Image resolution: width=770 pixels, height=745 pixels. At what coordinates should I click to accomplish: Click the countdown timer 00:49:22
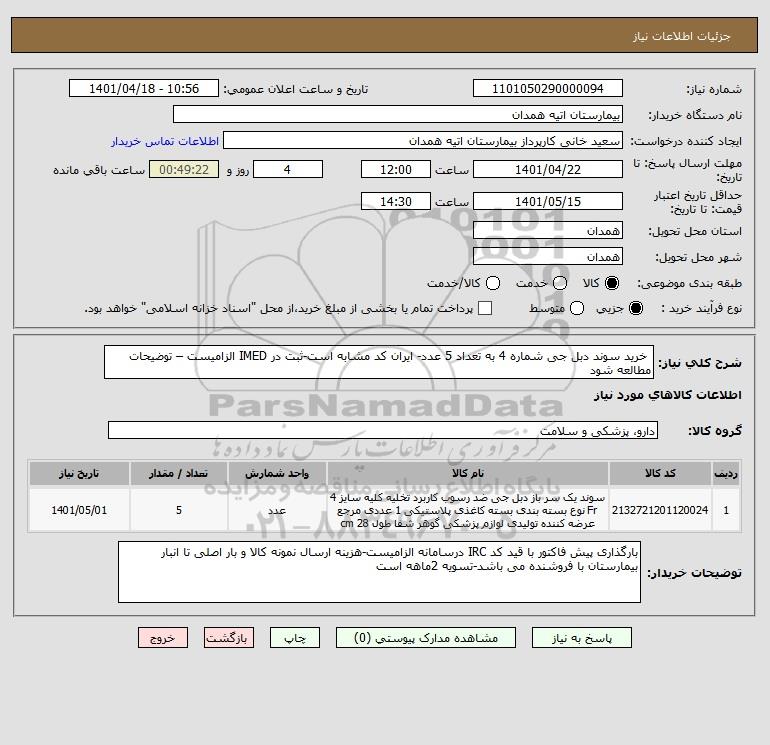click(184, 169)
